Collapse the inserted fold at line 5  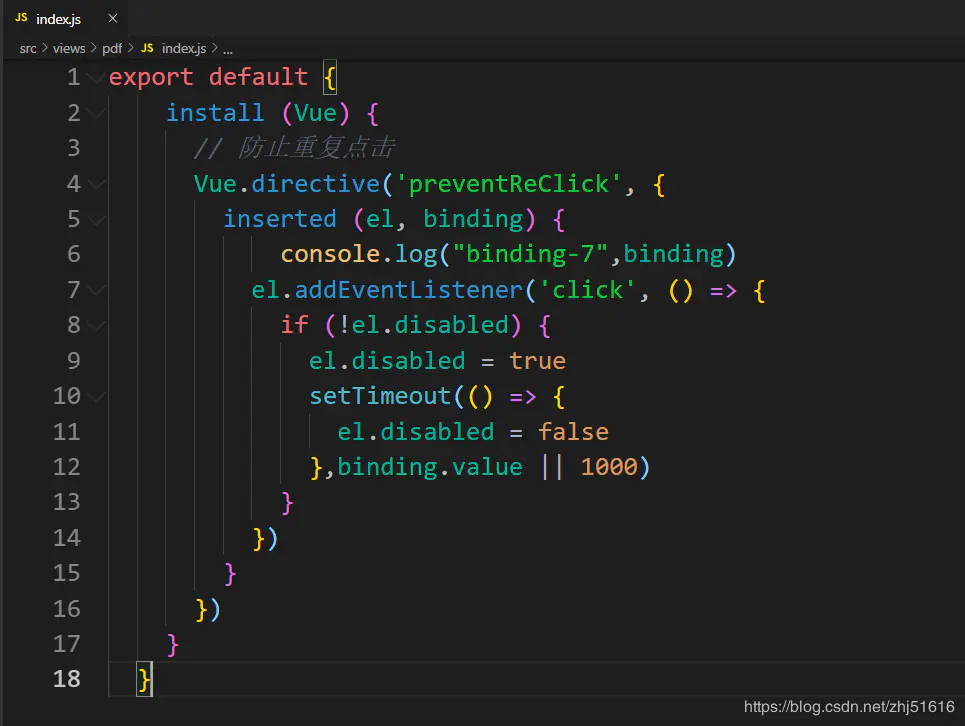click(x=97, y=220)
